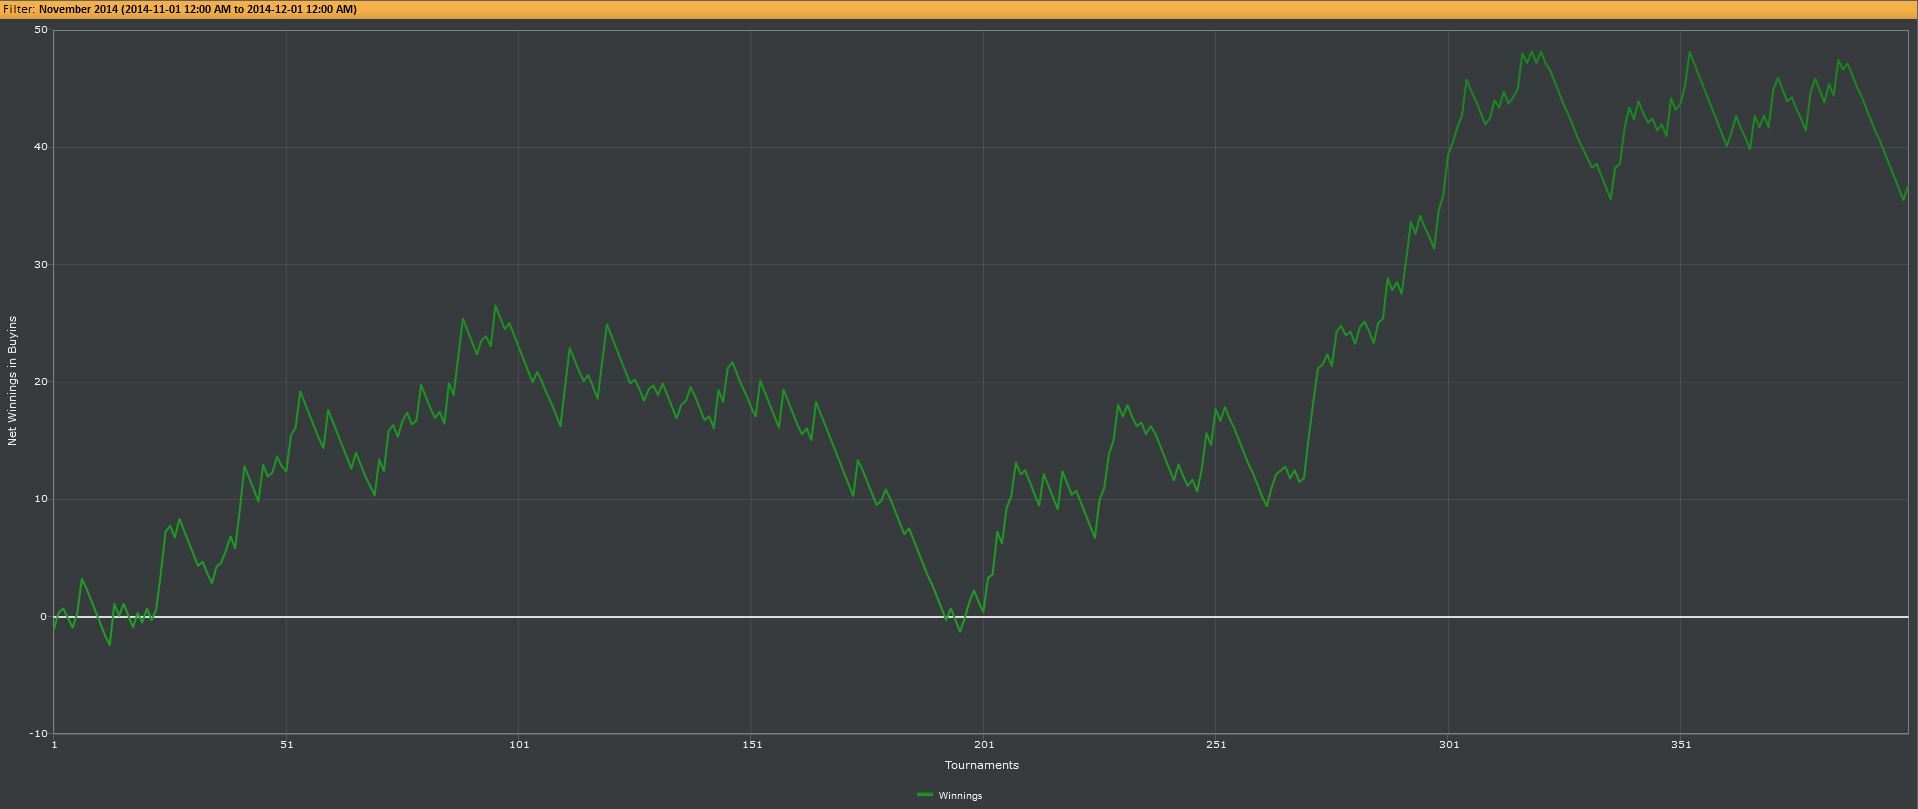The width and height of the screenshot is (1918, 809).
Task: Click the y-axis tick label 10
Action: [41, 499]
